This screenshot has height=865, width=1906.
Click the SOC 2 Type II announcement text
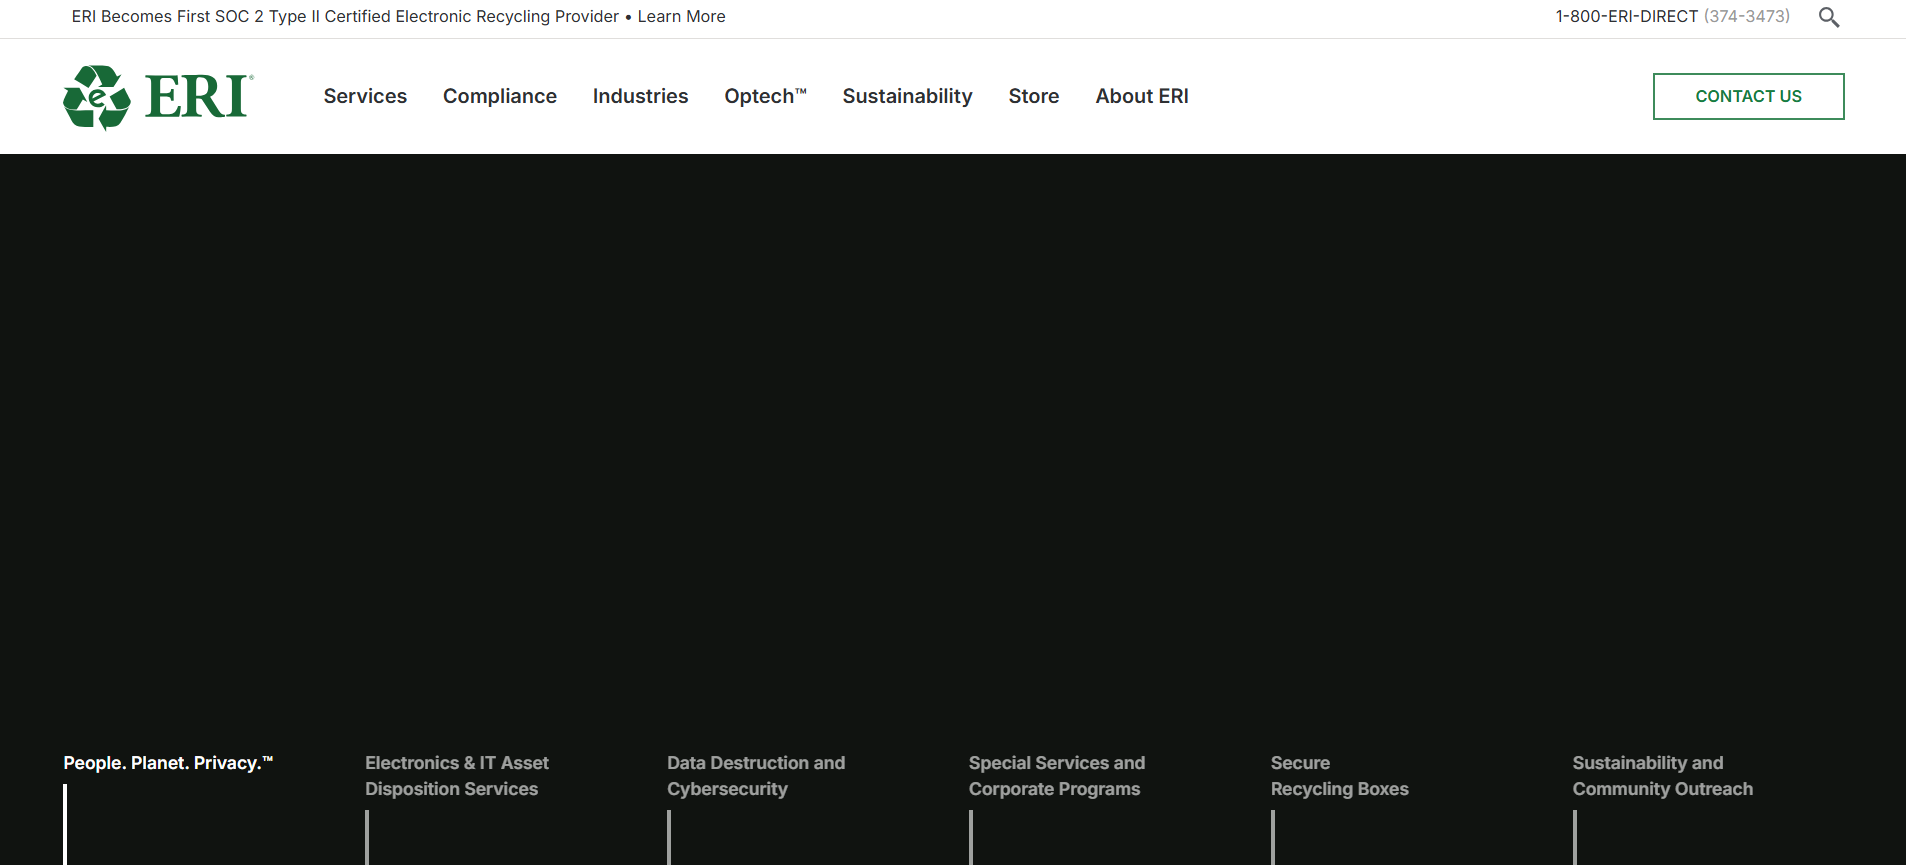344,17
